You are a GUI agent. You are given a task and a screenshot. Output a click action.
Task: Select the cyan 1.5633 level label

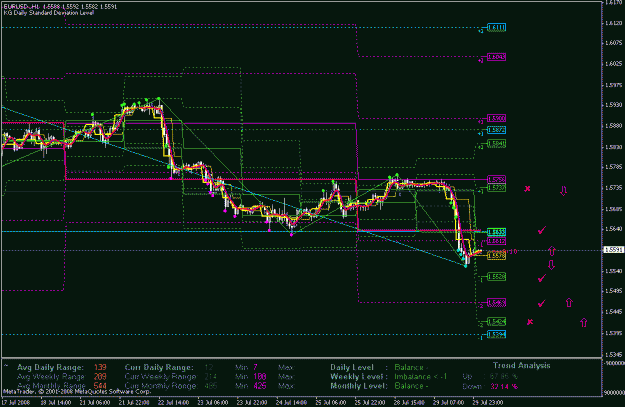pos(497,232)
